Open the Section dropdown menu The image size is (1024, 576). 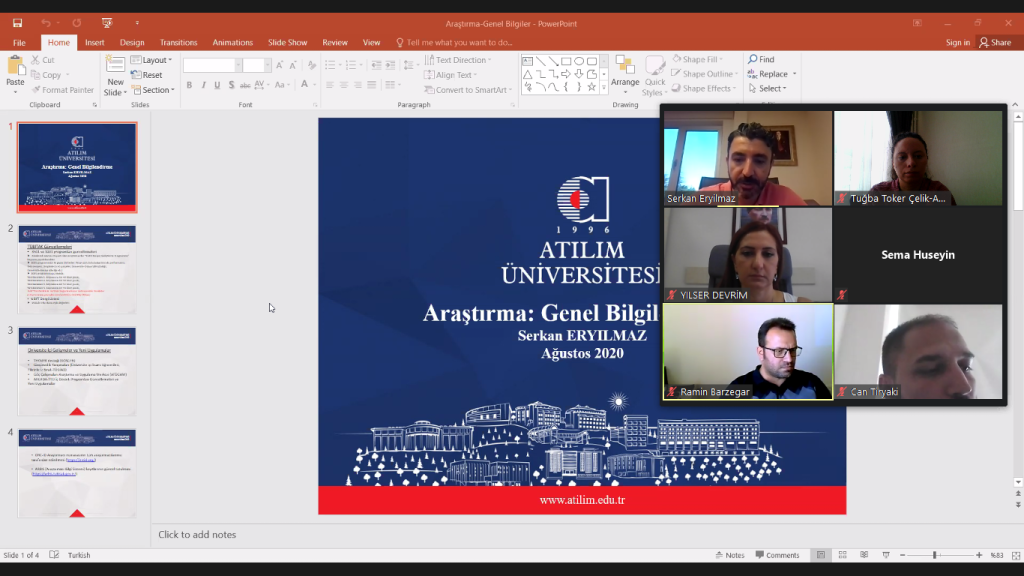coord(156,90)
